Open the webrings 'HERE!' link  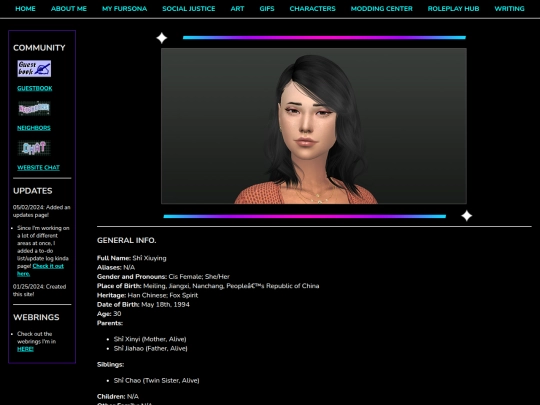pyautogui.click(x=25, y=349)
